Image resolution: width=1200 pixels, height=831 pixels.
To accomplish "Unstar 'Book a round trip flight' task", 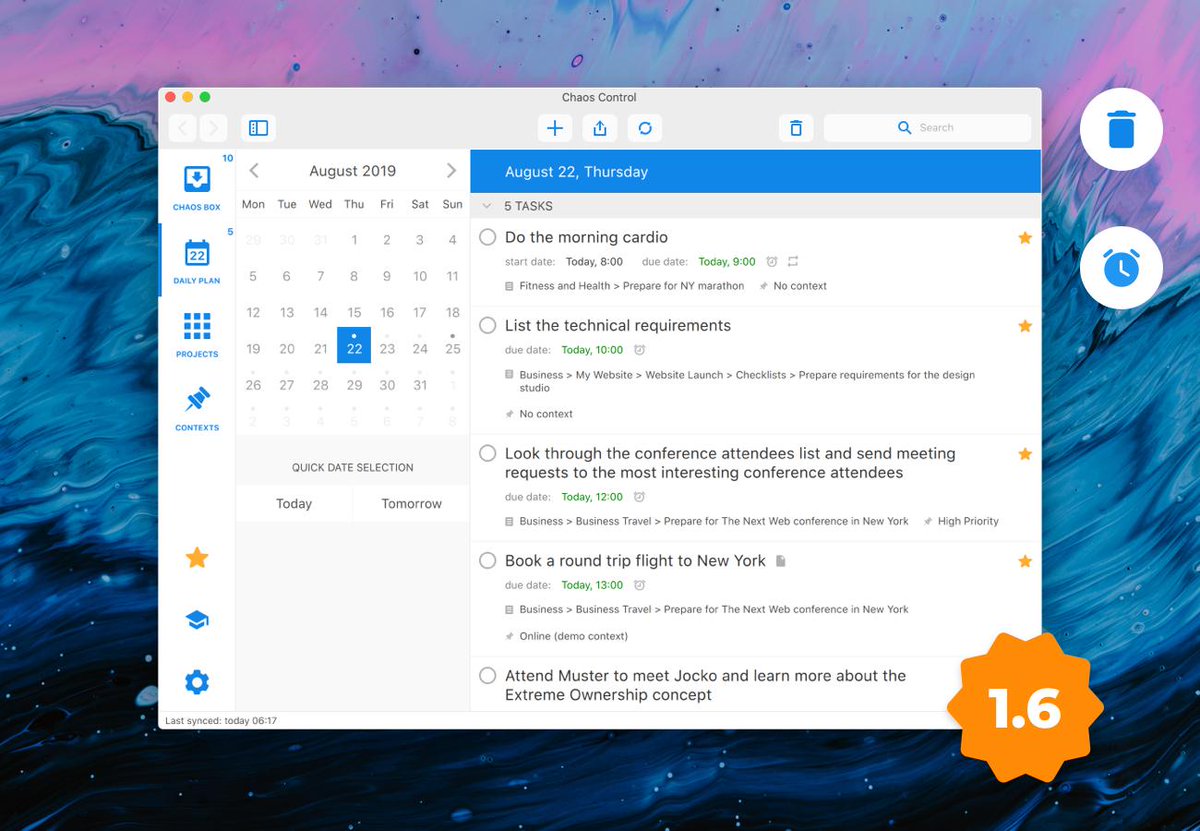I will [x=1024, y=562].
